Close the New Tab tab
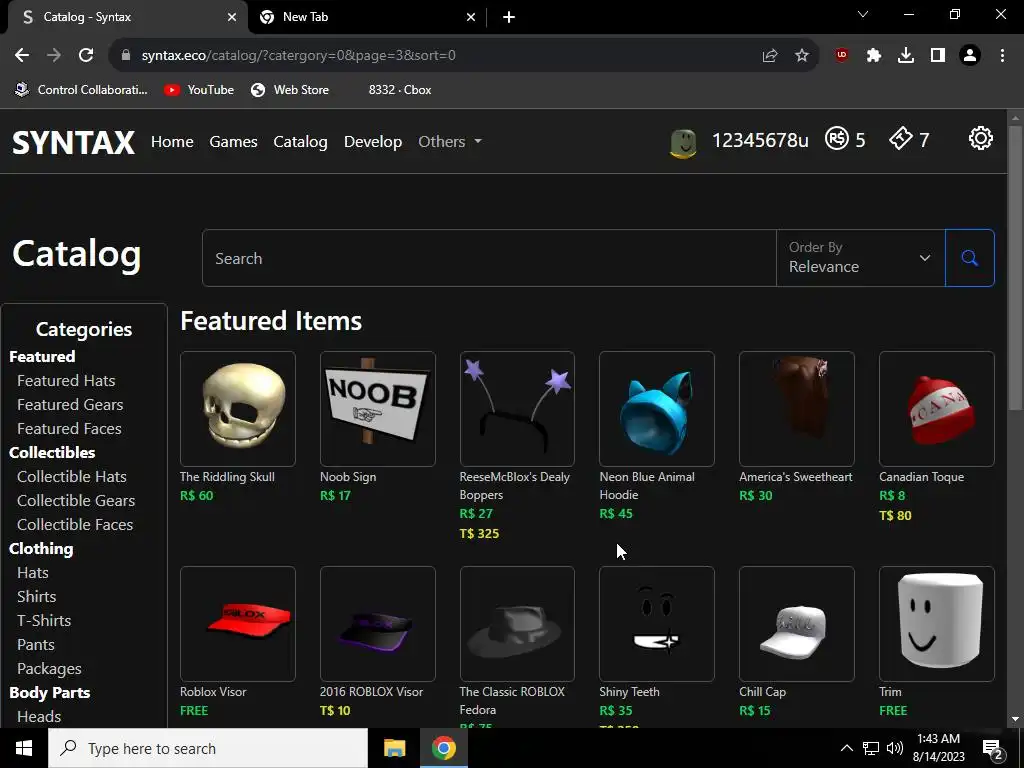 (471, 18)
